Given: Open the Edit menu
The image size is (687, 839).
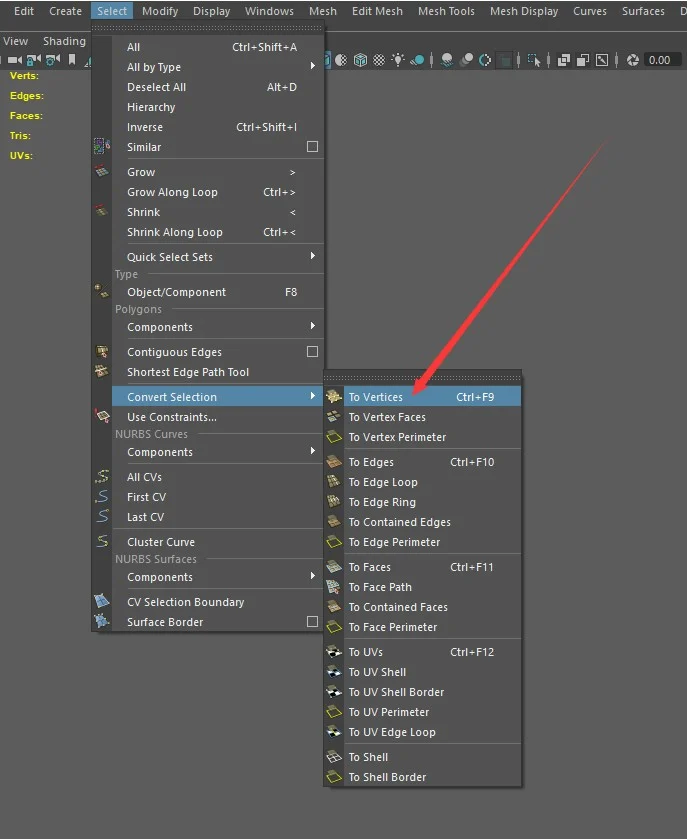Looking at the screenshot, I should 24,11.
